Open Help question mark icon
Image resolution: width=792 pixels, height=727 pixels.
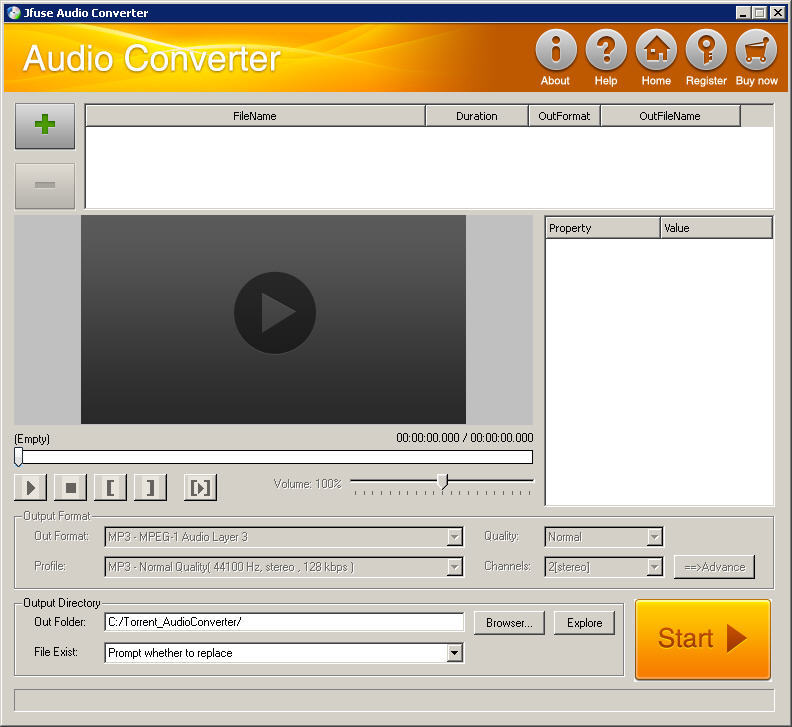pos(606,50)
